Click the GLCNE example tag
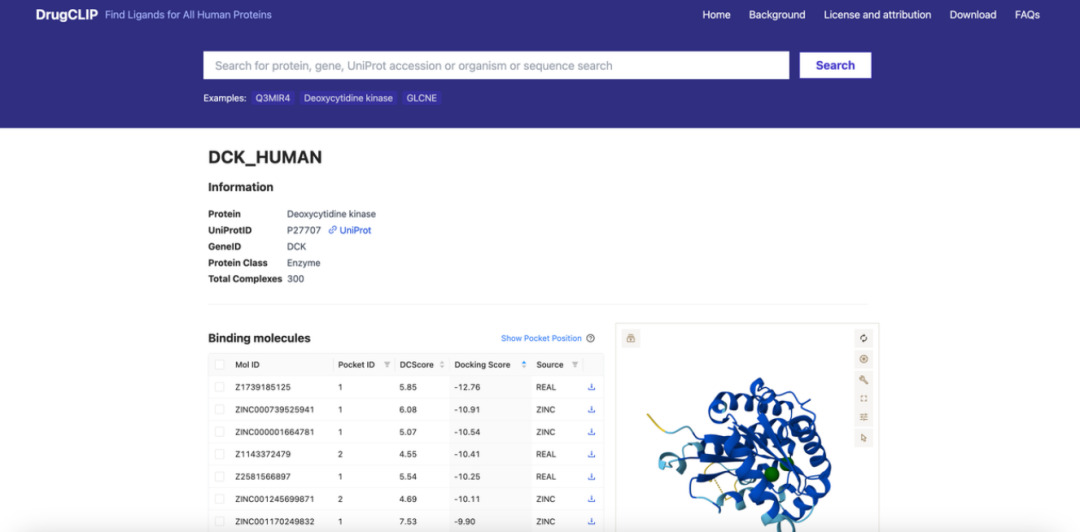Screen dimensions: 1080x532 click(422, 98)
